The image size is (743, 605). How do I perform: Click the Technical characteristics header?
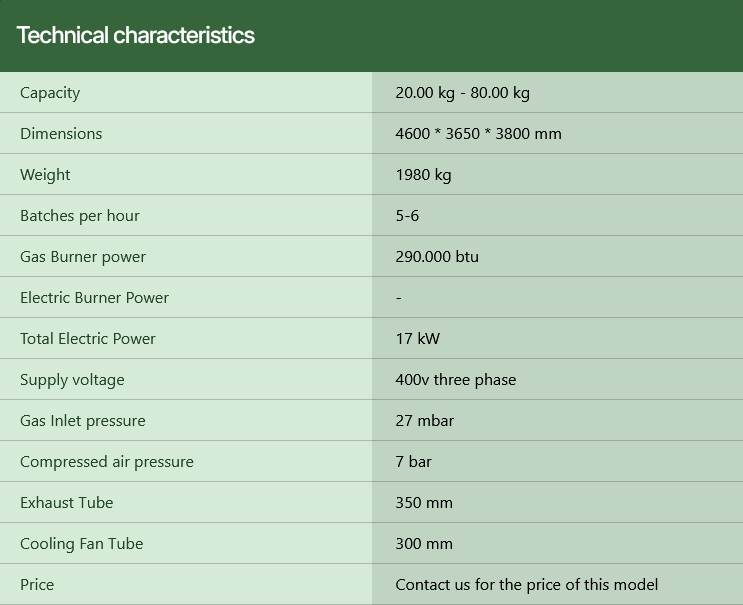pos(136,36)
